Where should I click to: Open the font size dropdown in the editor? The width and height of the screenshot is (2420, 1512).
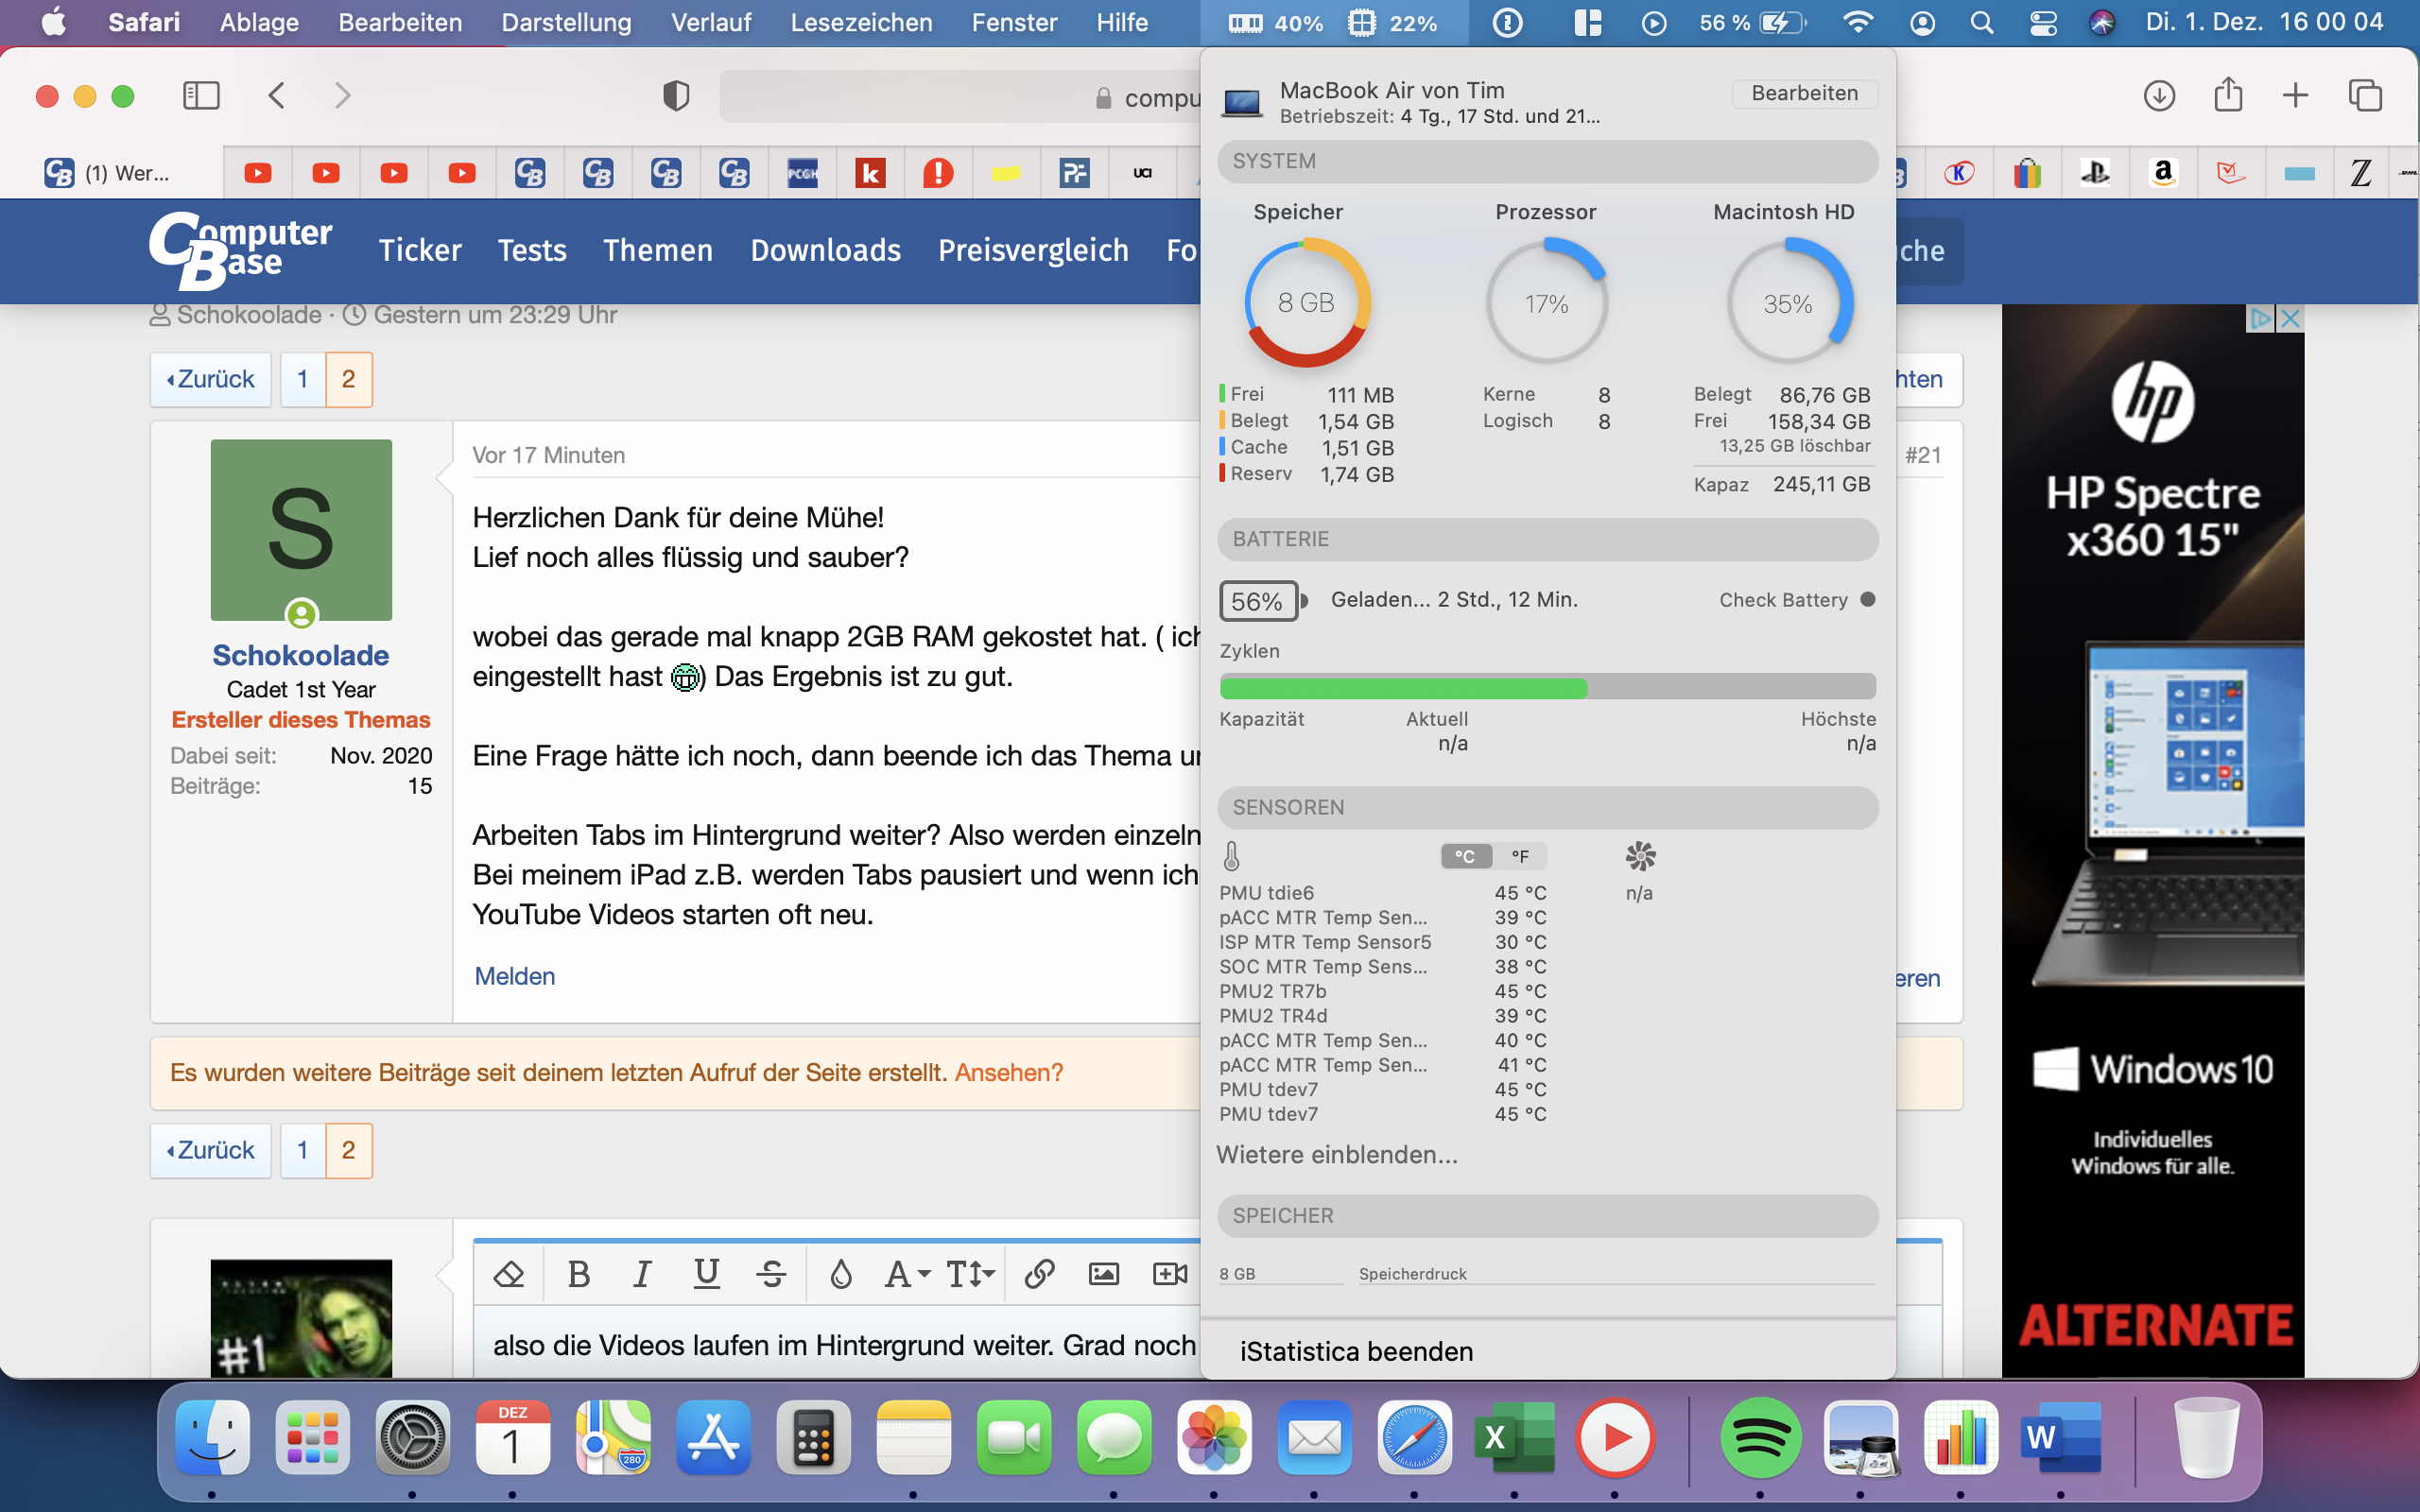970,1274
